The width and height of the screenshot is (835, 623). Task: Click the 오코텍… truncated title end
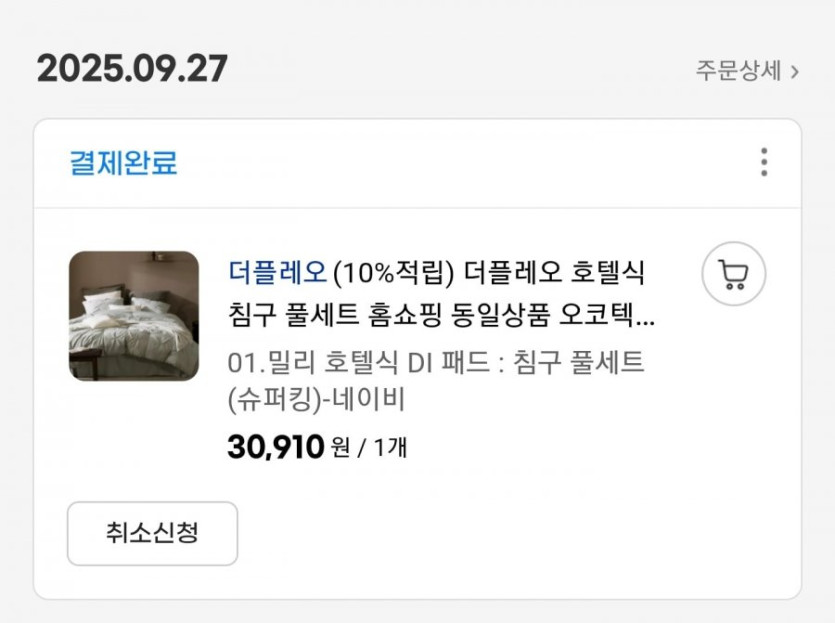click(616, 319)
